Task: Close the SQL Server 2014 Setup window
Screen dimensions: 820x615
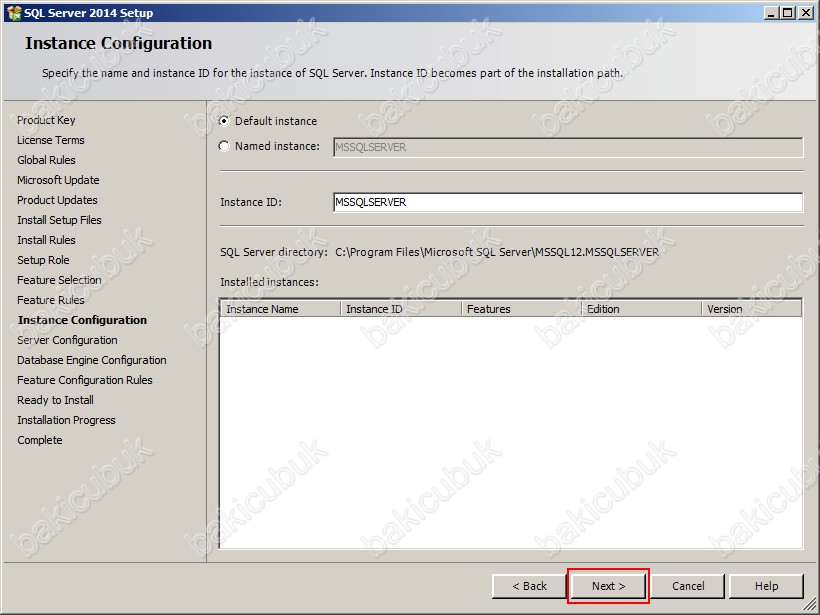Action: [x=806, y=13]
